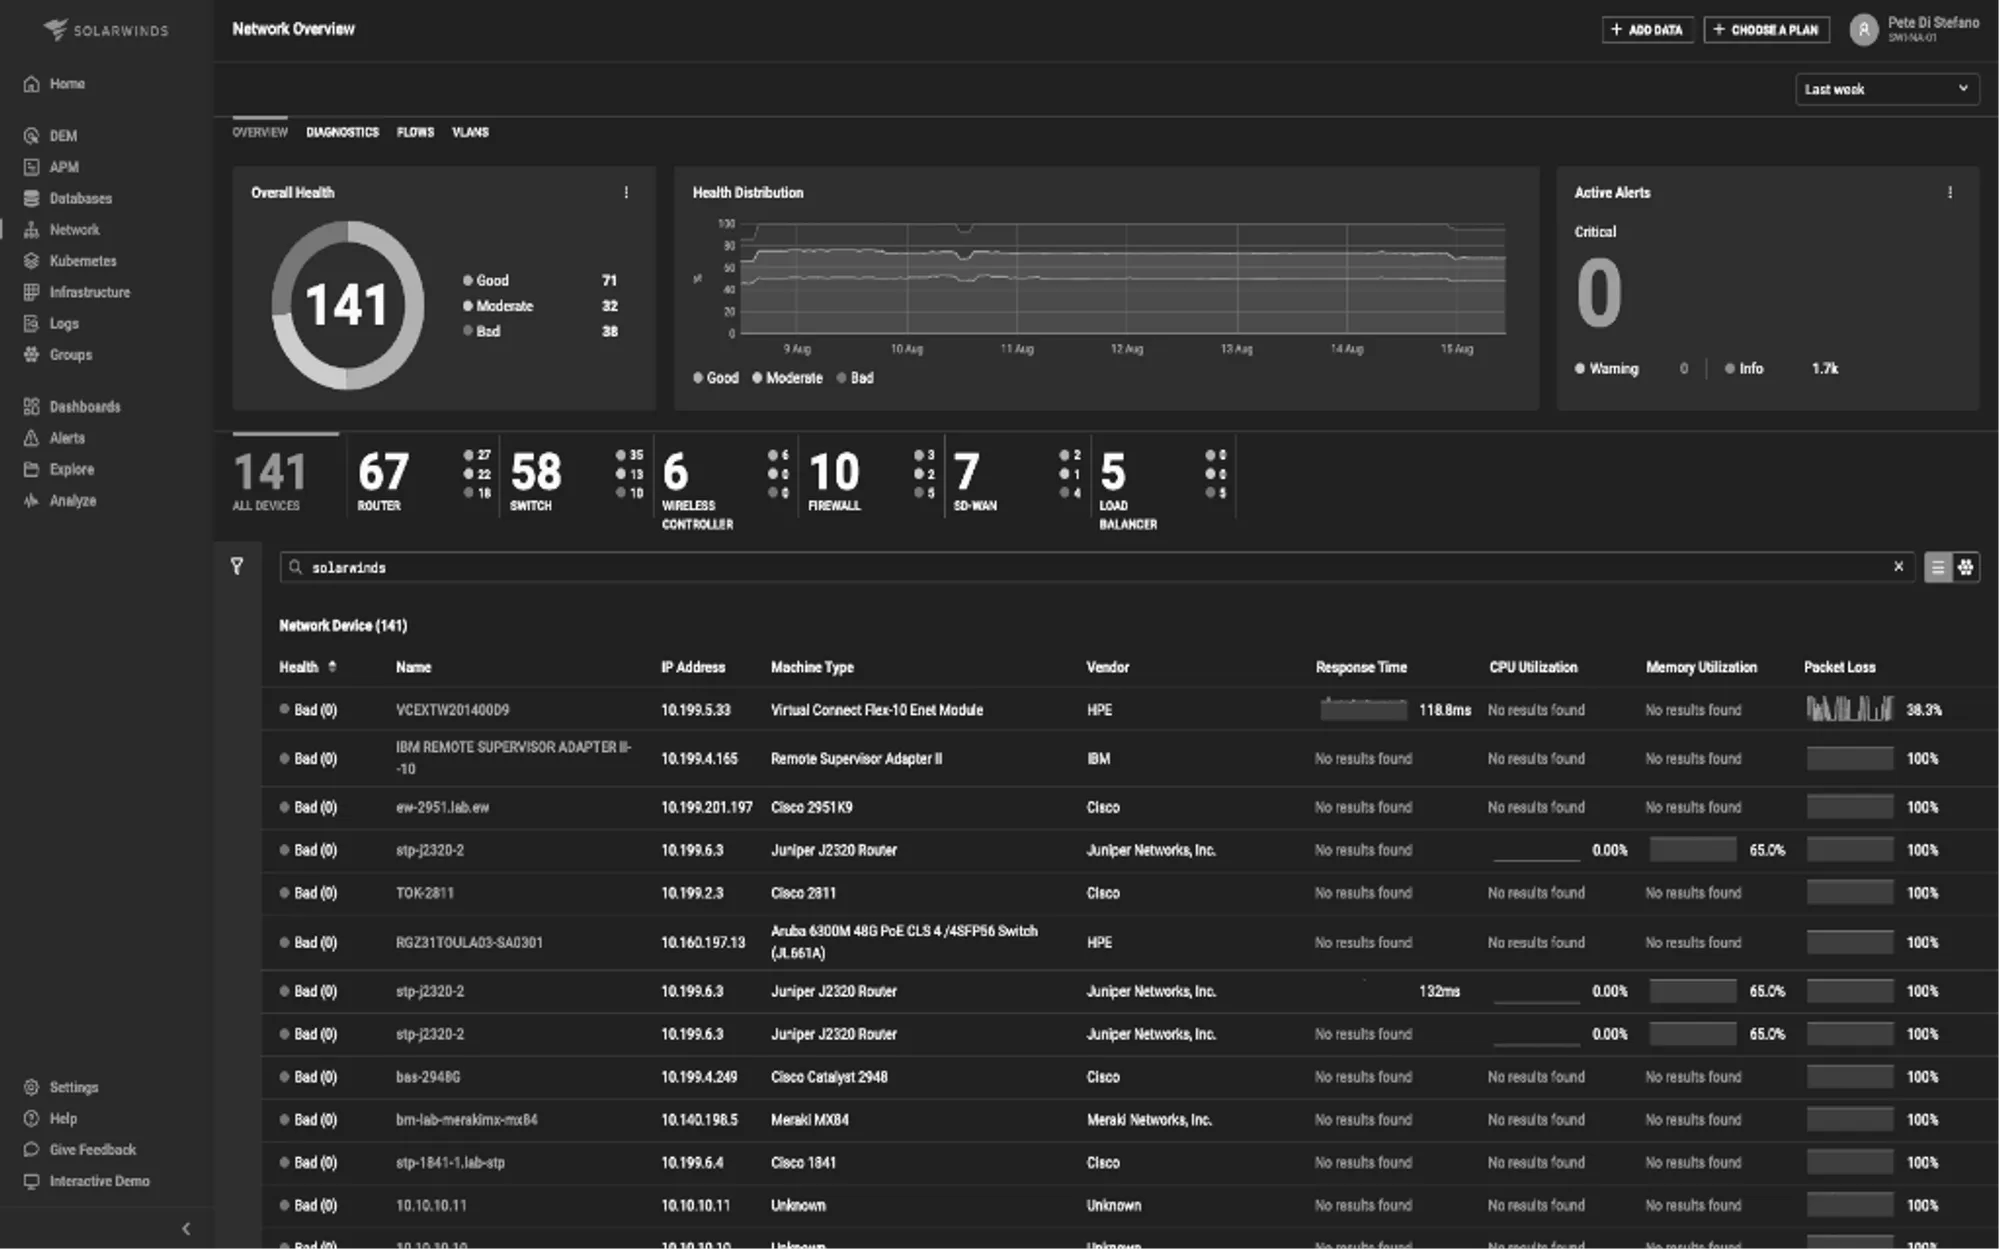Select Network icon in sidebar
Screen dimensions: 2000x1250
(31, 230)
